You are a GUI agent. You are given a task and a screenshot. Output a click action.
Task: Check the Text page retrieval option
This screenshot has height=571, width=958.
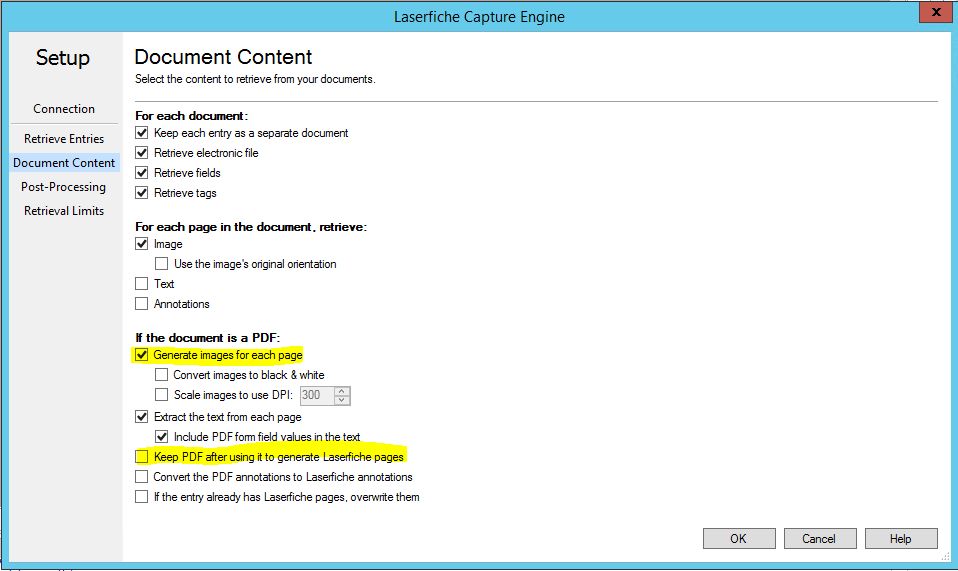(142, 283)
